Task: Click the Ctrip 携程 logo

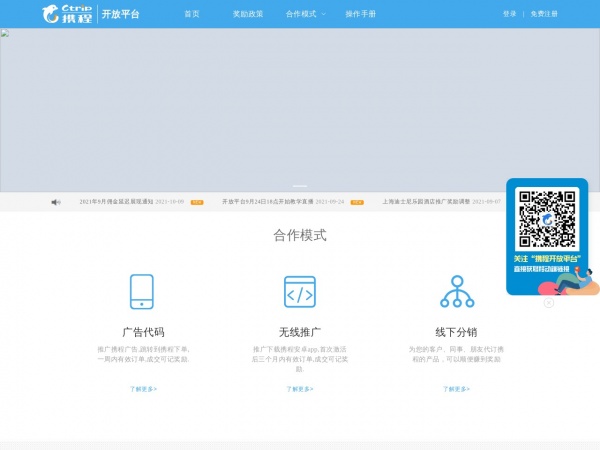Action: [67, 14]
